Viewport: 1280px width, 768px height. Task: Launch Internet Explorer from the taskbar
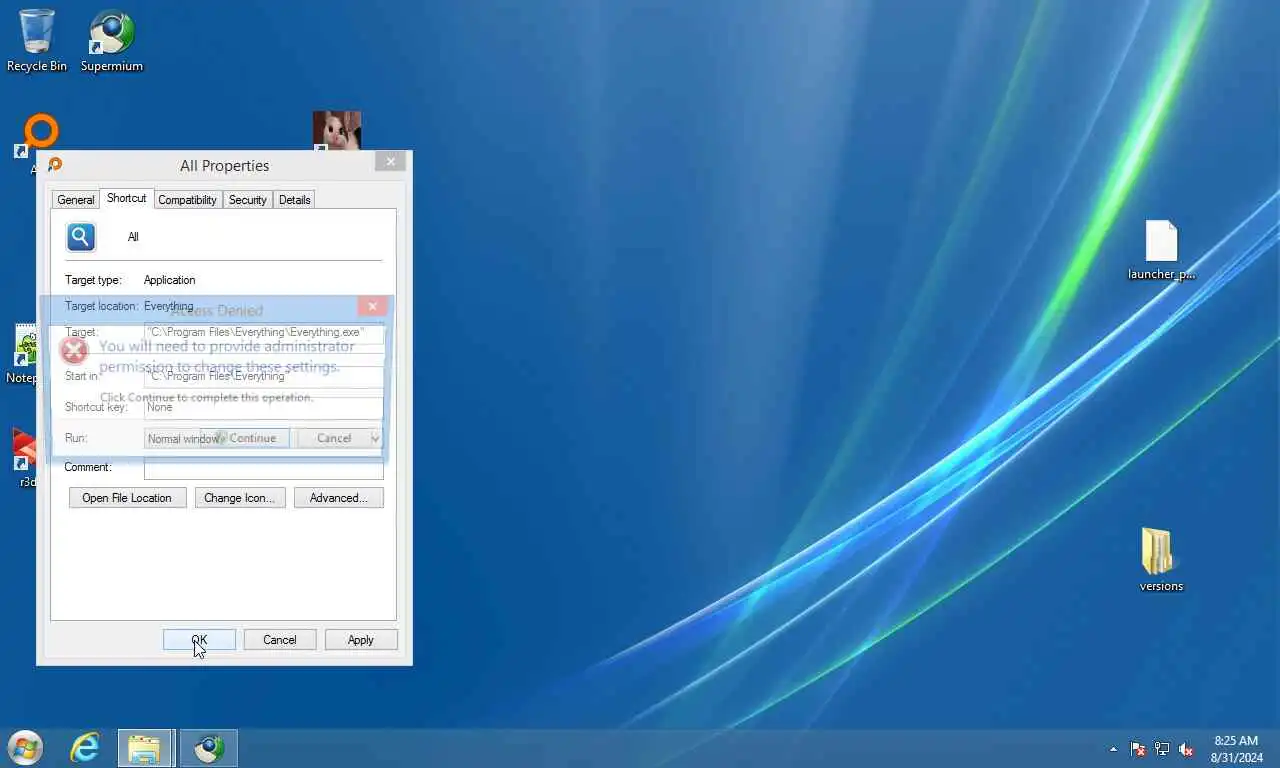[85, 748]
